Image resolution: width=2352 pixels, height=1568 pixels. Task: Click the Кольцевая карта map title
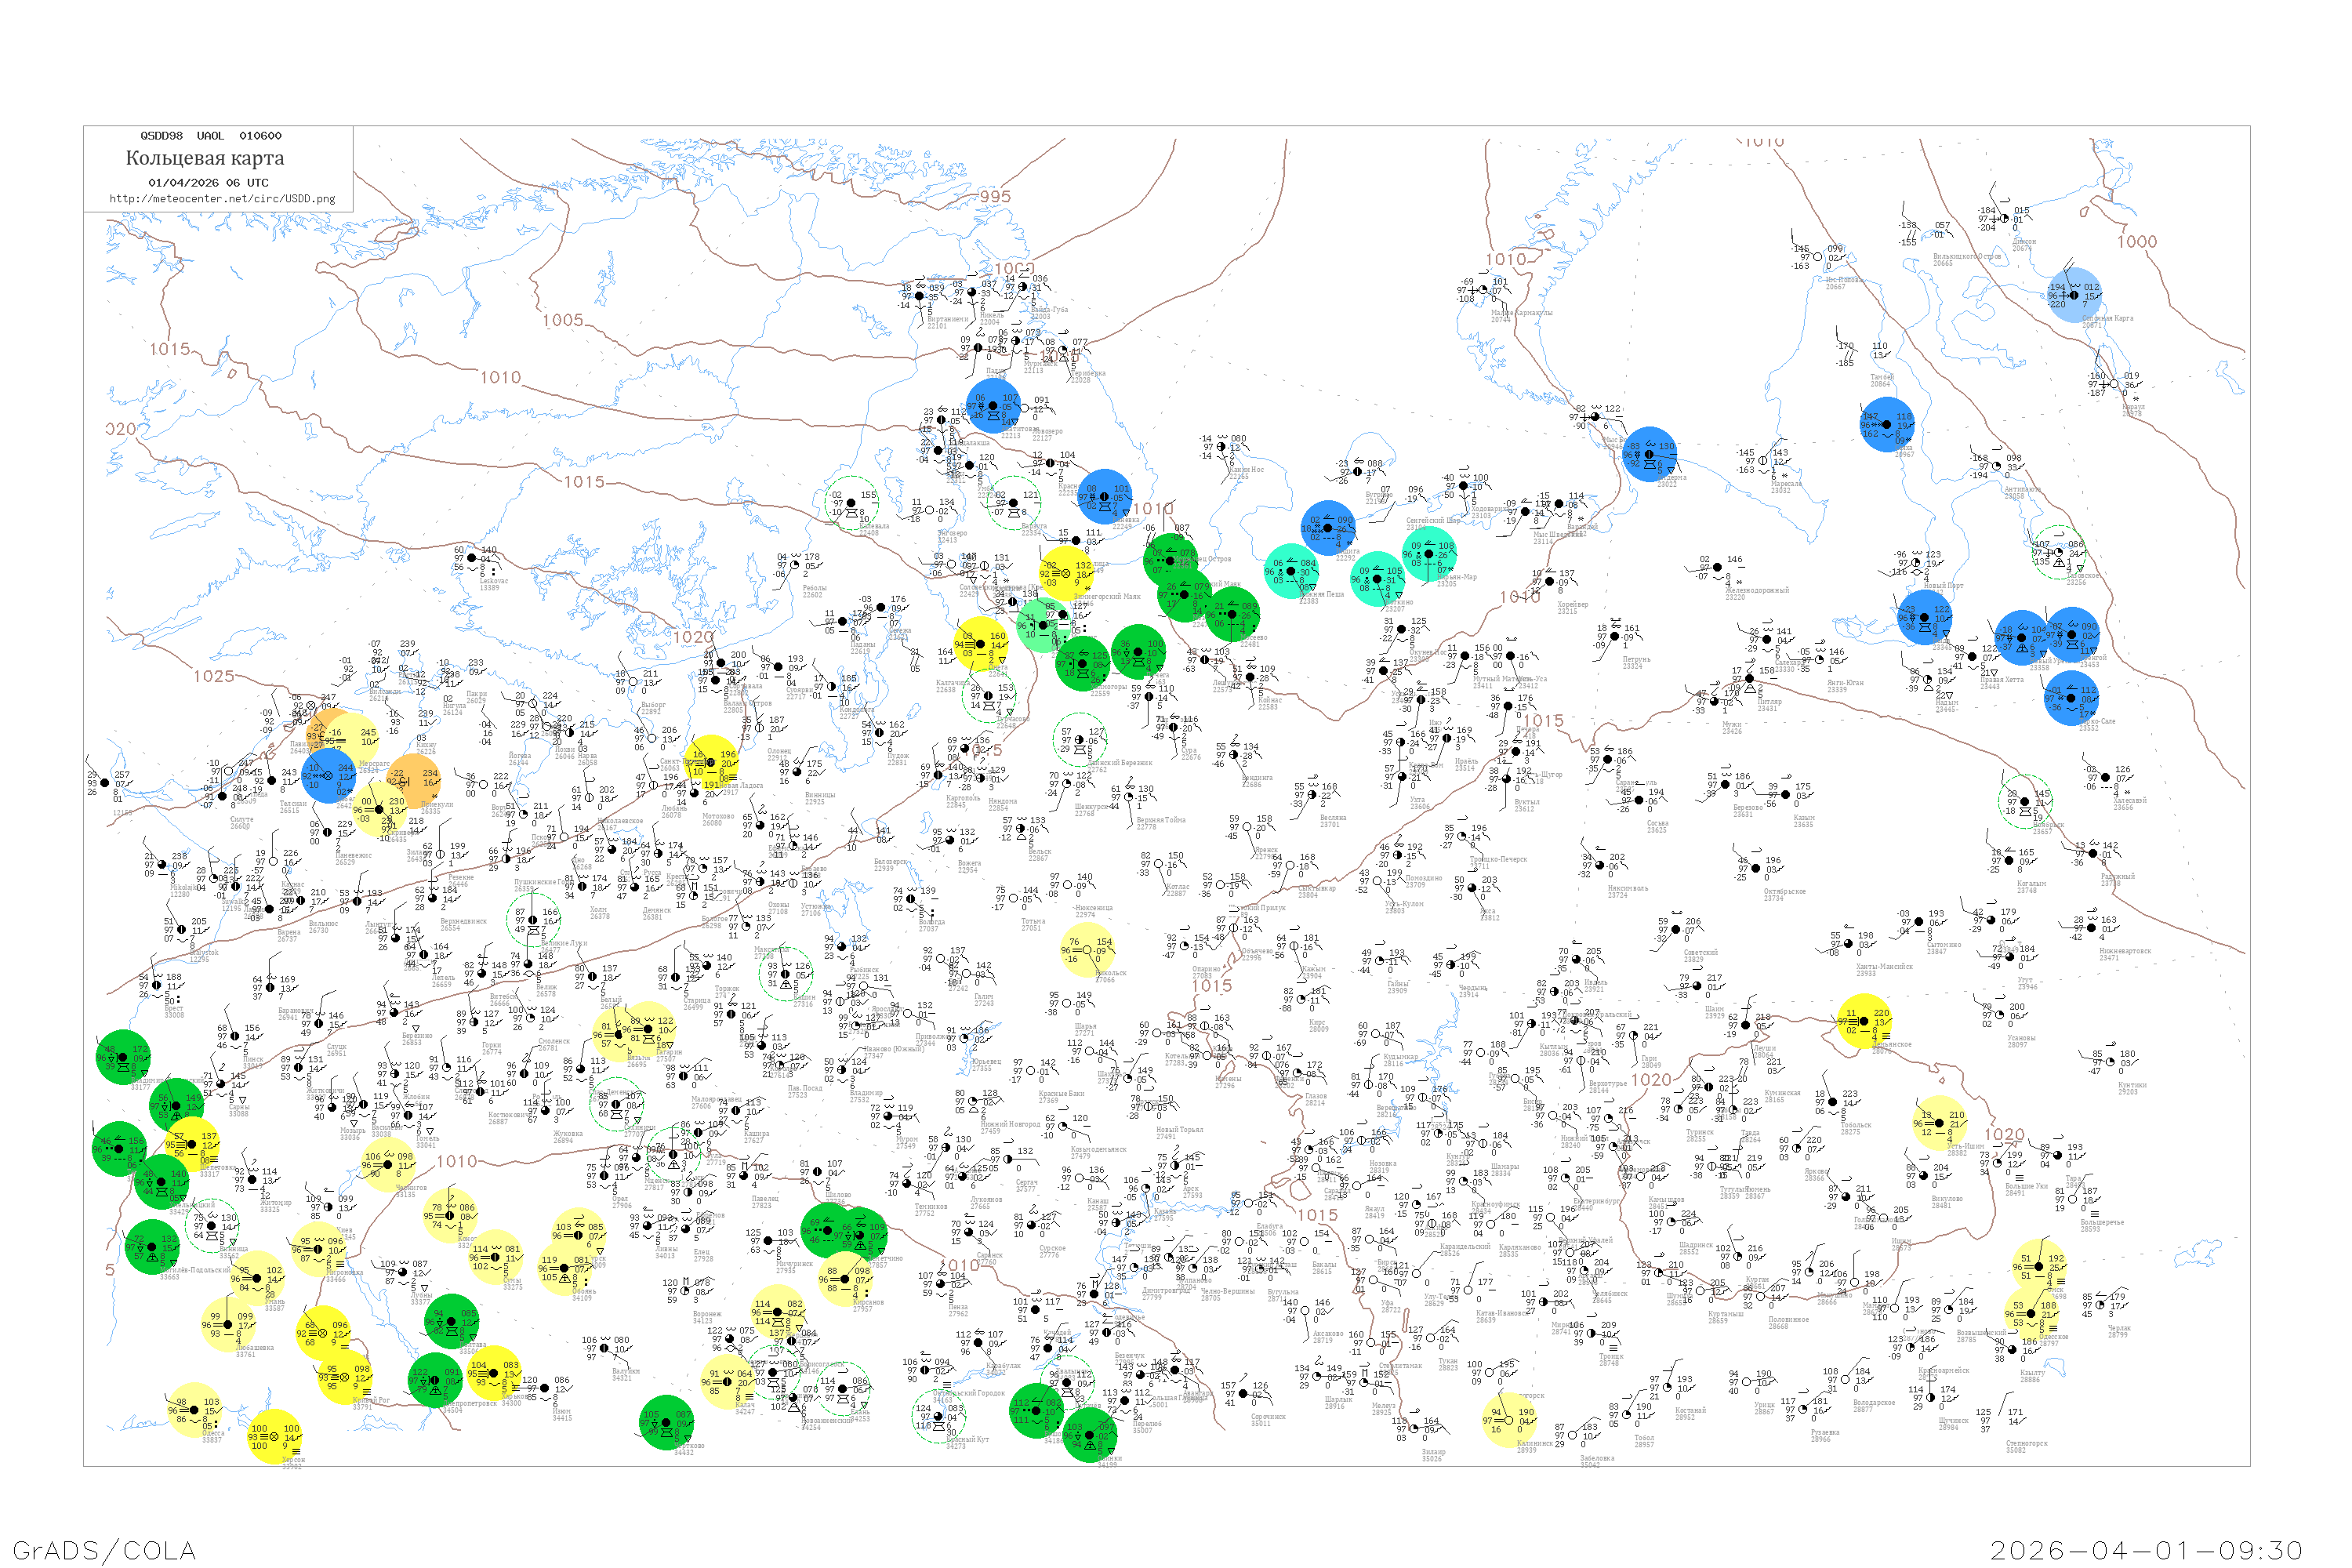205,158
